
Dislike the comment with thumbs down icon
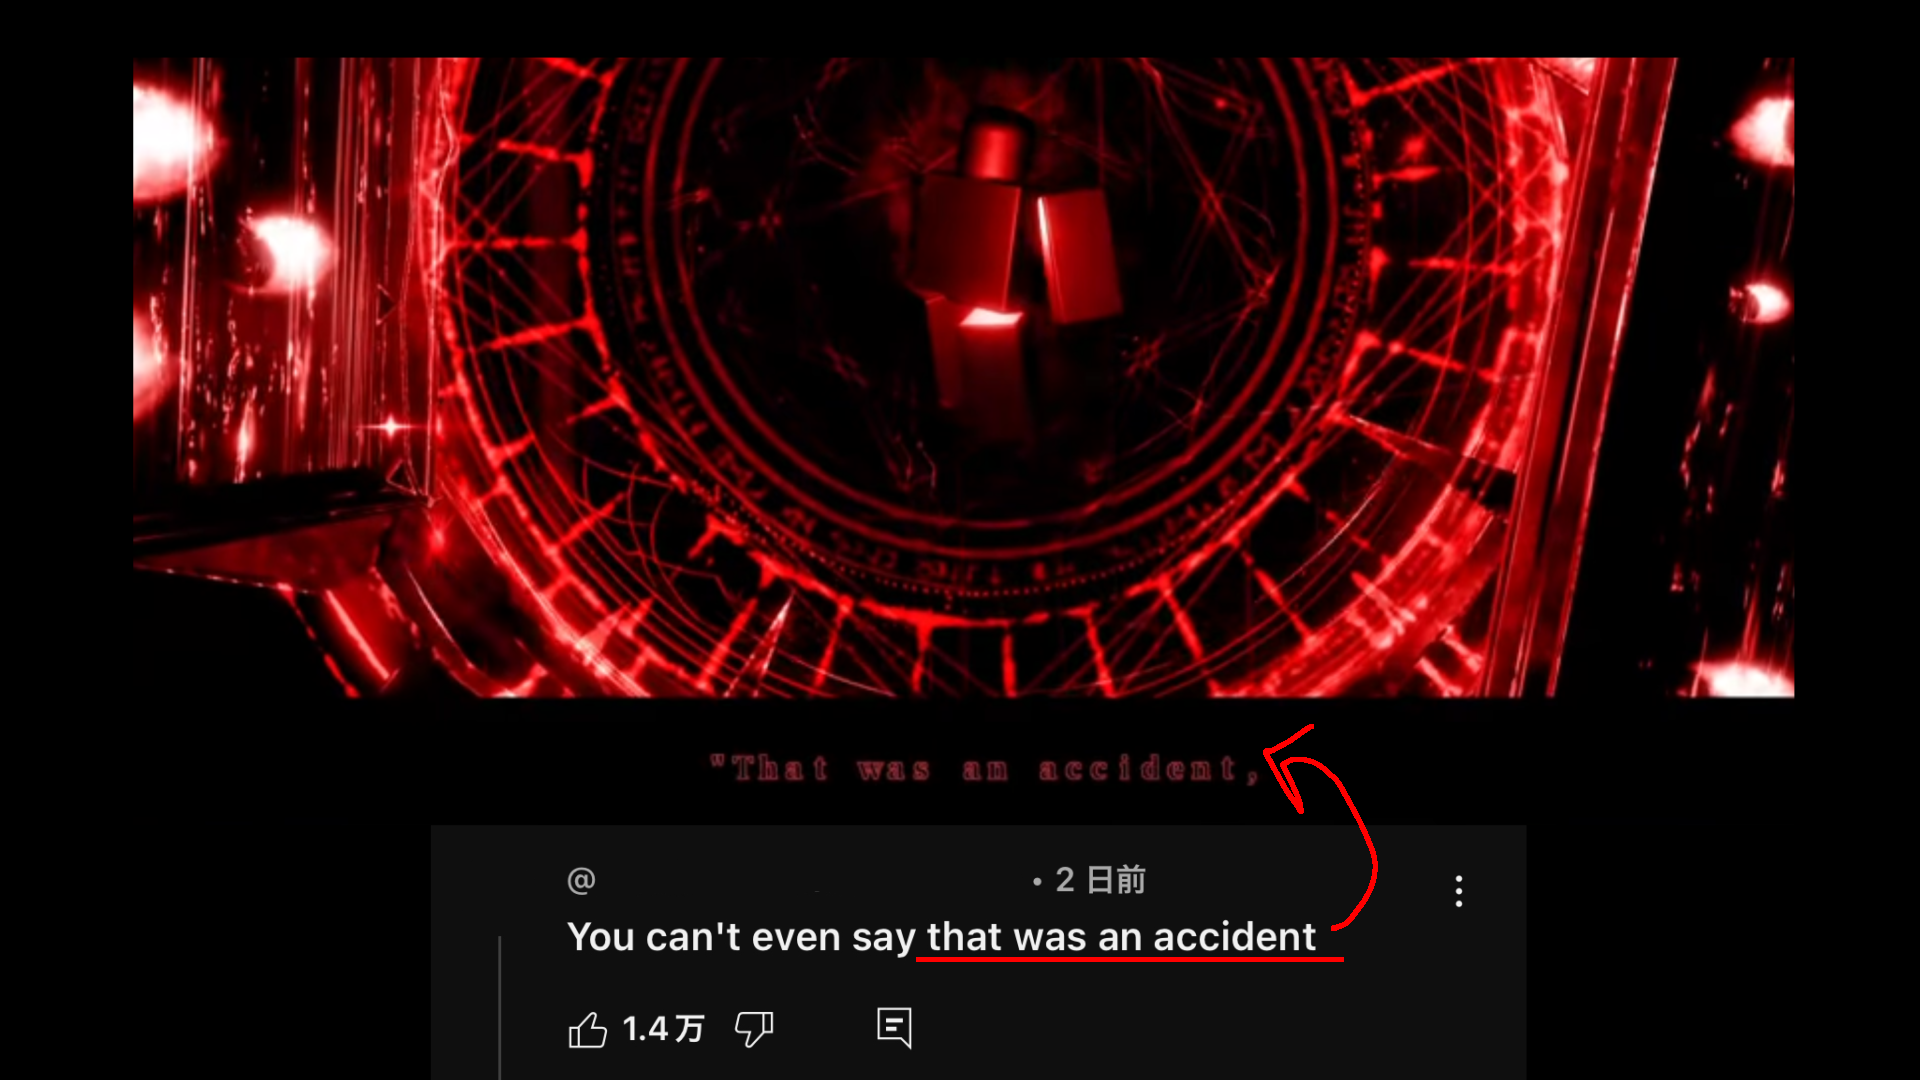click(754, 1029)
